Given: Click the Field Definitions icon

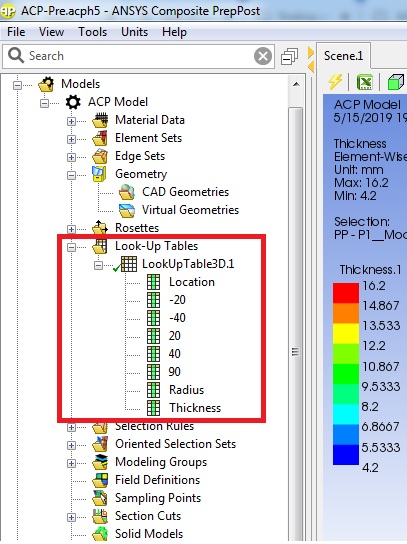Looking at the screenshot, I should pyautogui.click(x=100, y=481).
